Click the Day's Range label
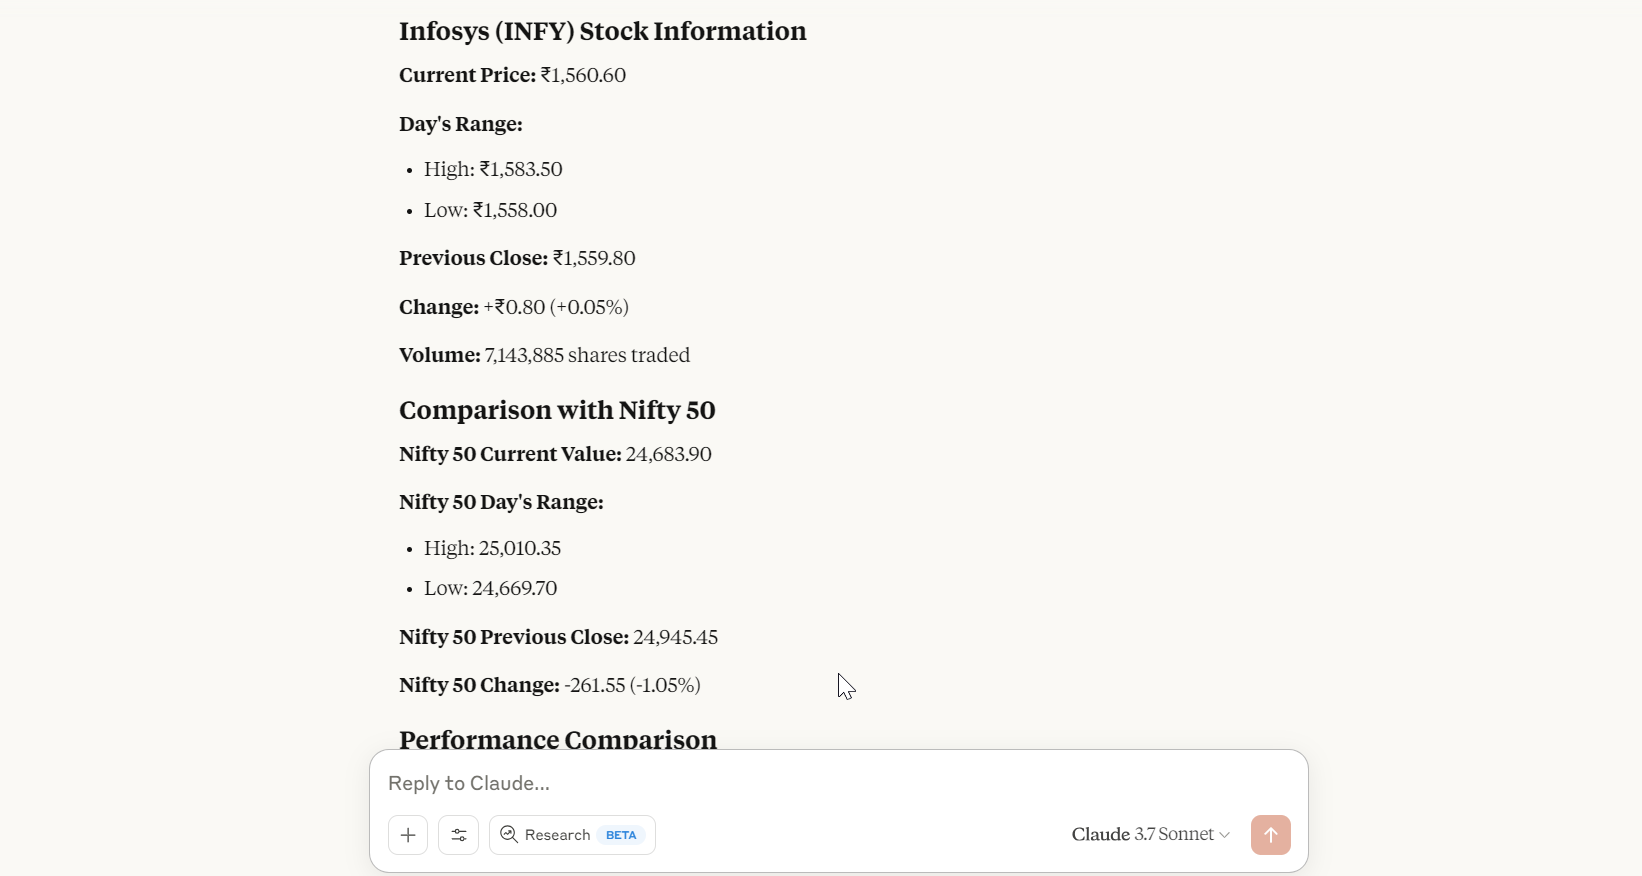 click(x=461, y=124)
